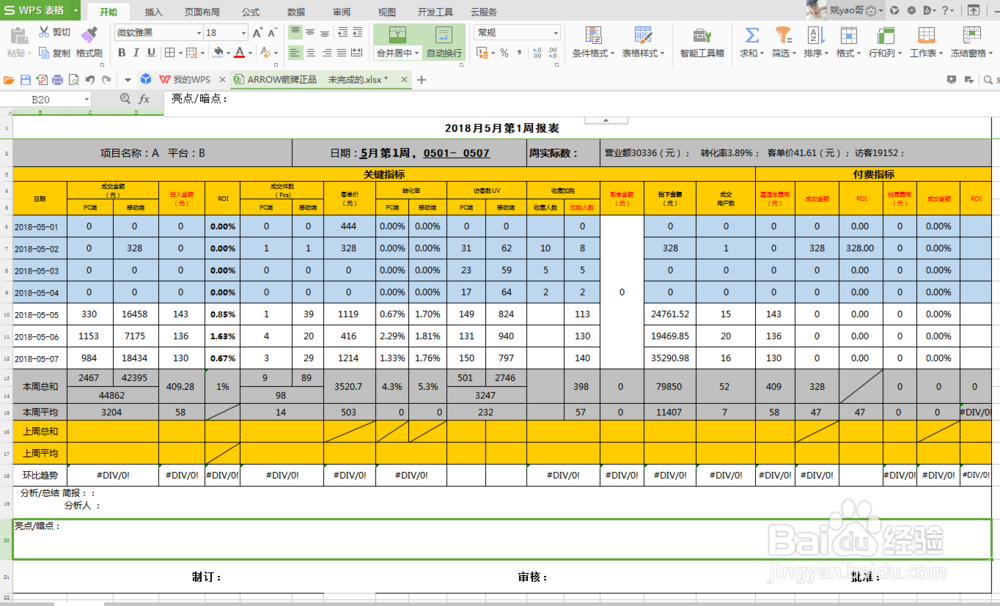Open the number format dropdown 常规
Screen dimensions: 1000x606
[555, 33]
